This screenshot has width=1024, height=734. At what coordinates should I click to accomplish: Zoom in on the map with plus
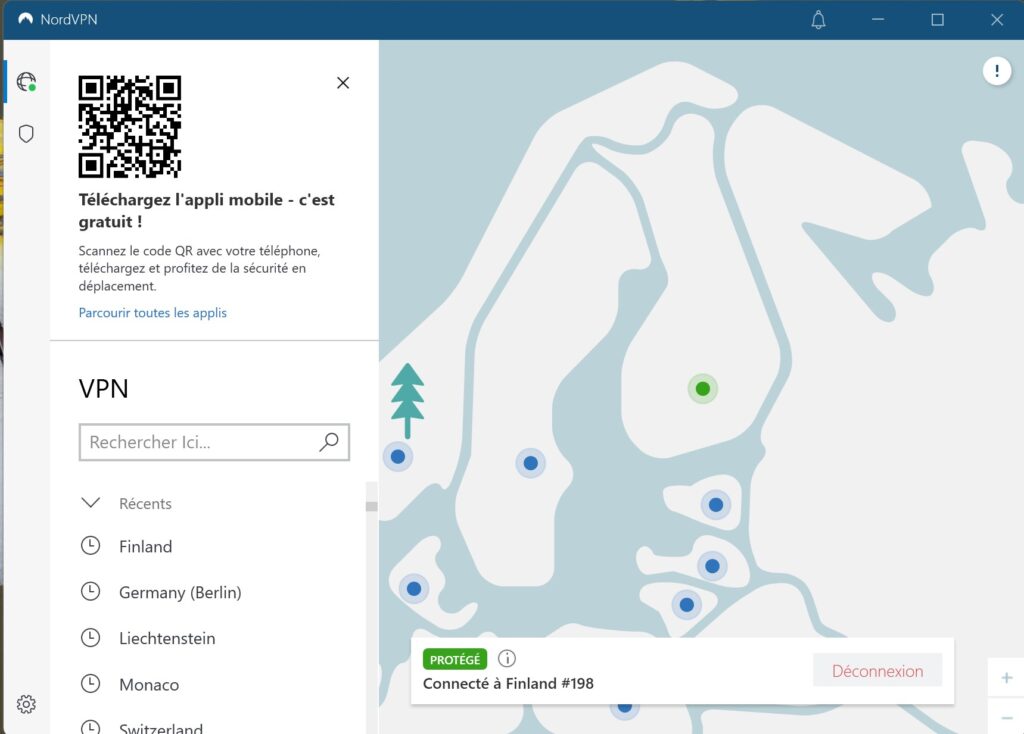tap(1006, 678)
